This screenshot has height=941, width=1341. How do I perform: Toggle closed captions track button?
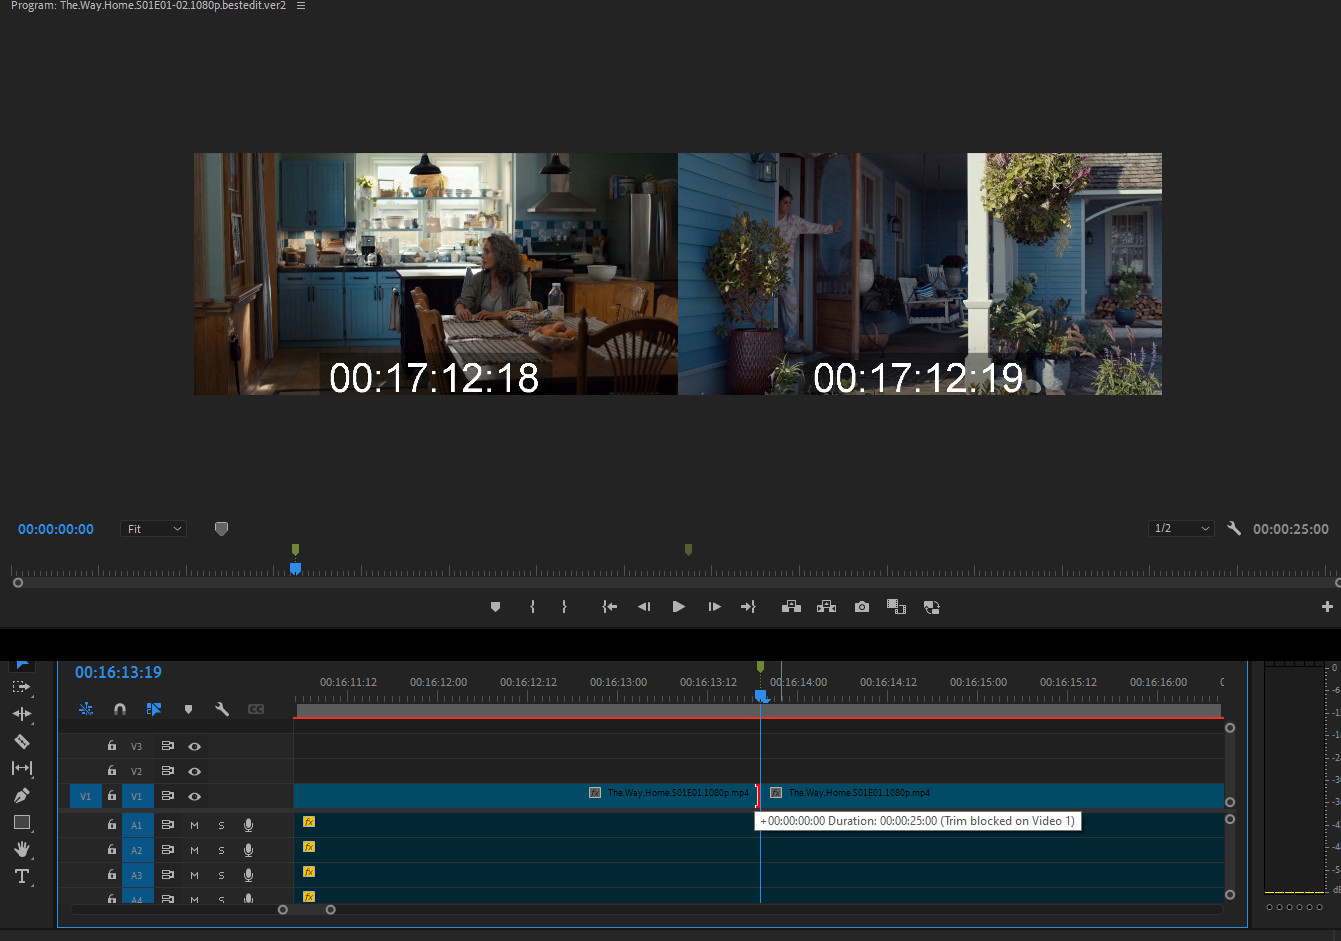pos(256,709)
